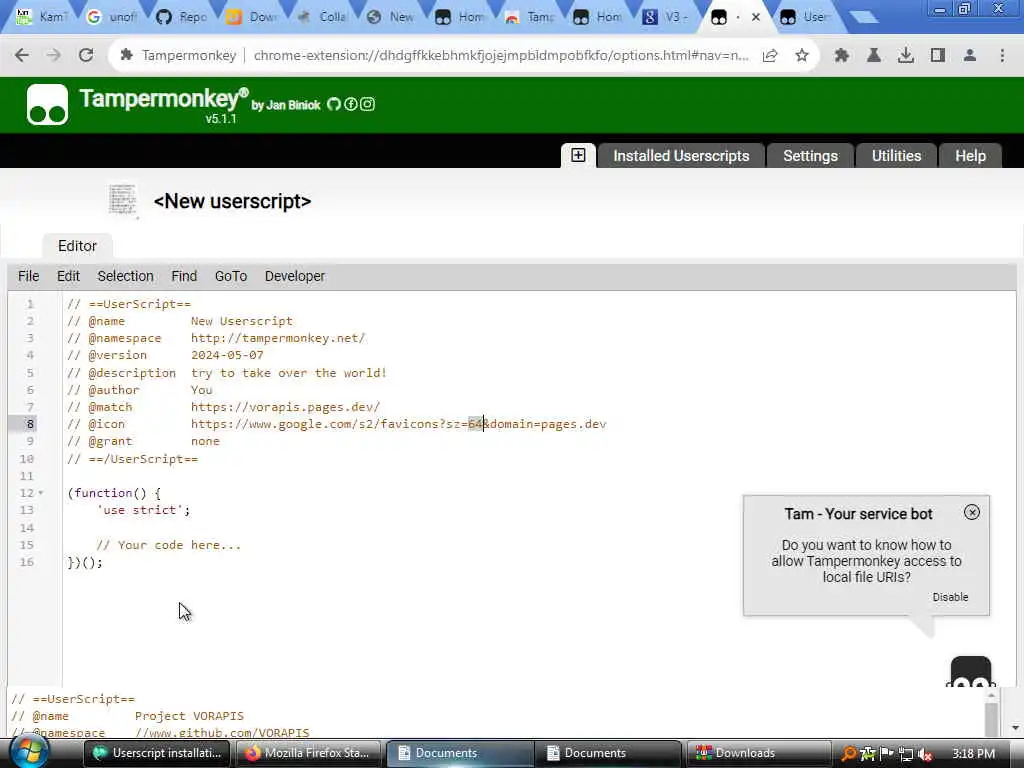Click line number 8 in gutter
This screenshot has width=1024, height=768.
(x=29, y=424)
